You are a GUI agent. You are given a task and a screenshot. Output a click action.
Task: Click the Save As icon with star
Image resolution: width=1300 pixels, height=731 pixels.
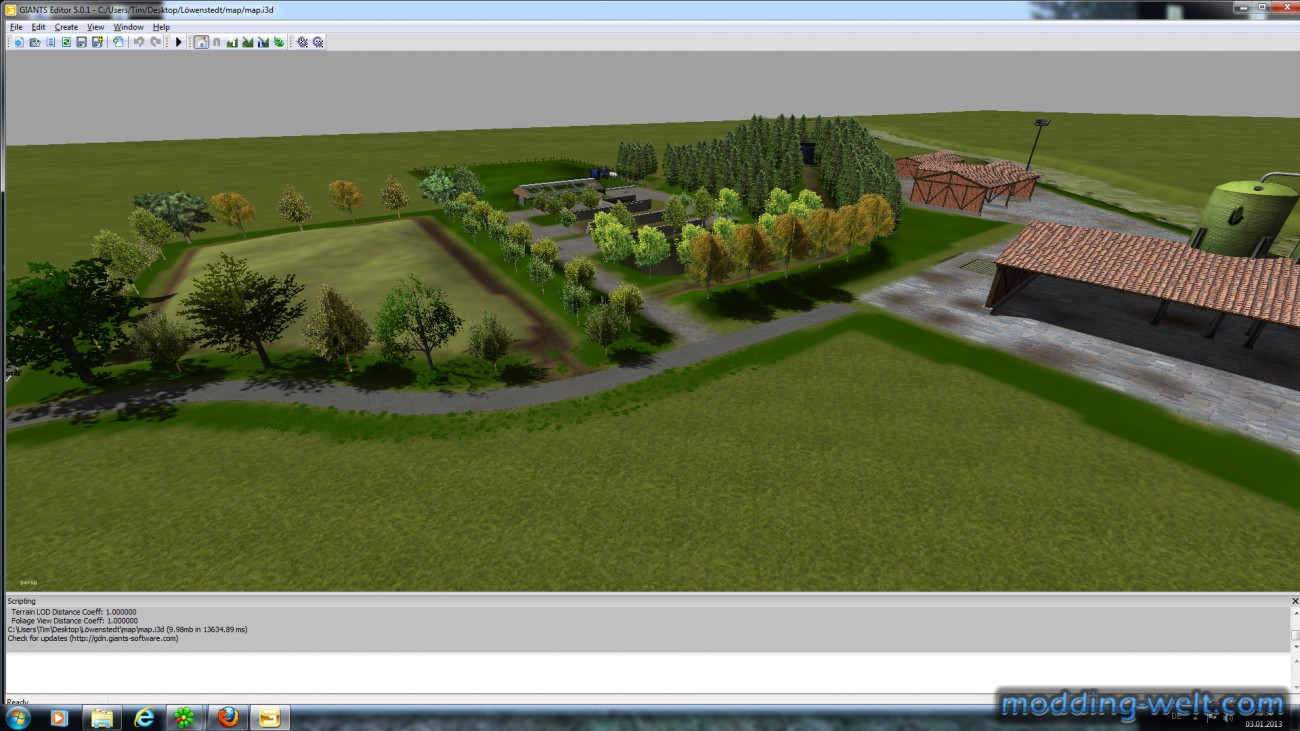(x=97, y=42)
